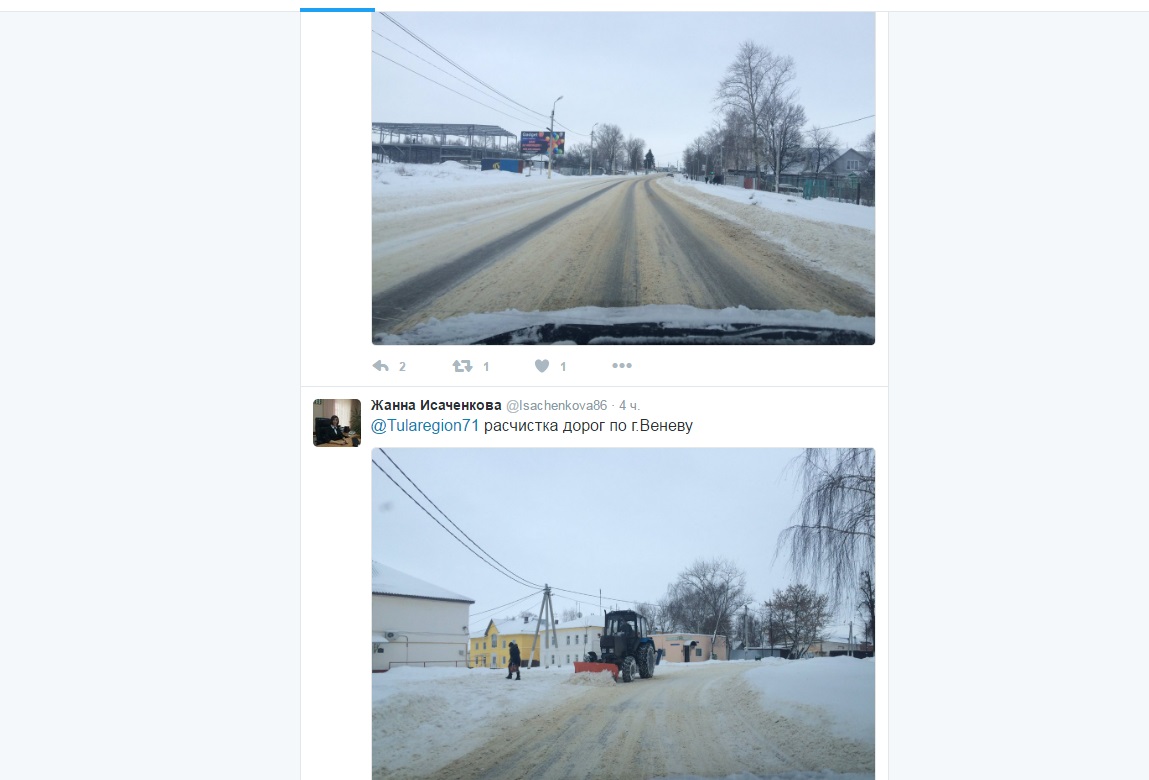Screen dimensions: 1149x780
Task: Enlarge the snowy road photo
Action: [624, 178]
